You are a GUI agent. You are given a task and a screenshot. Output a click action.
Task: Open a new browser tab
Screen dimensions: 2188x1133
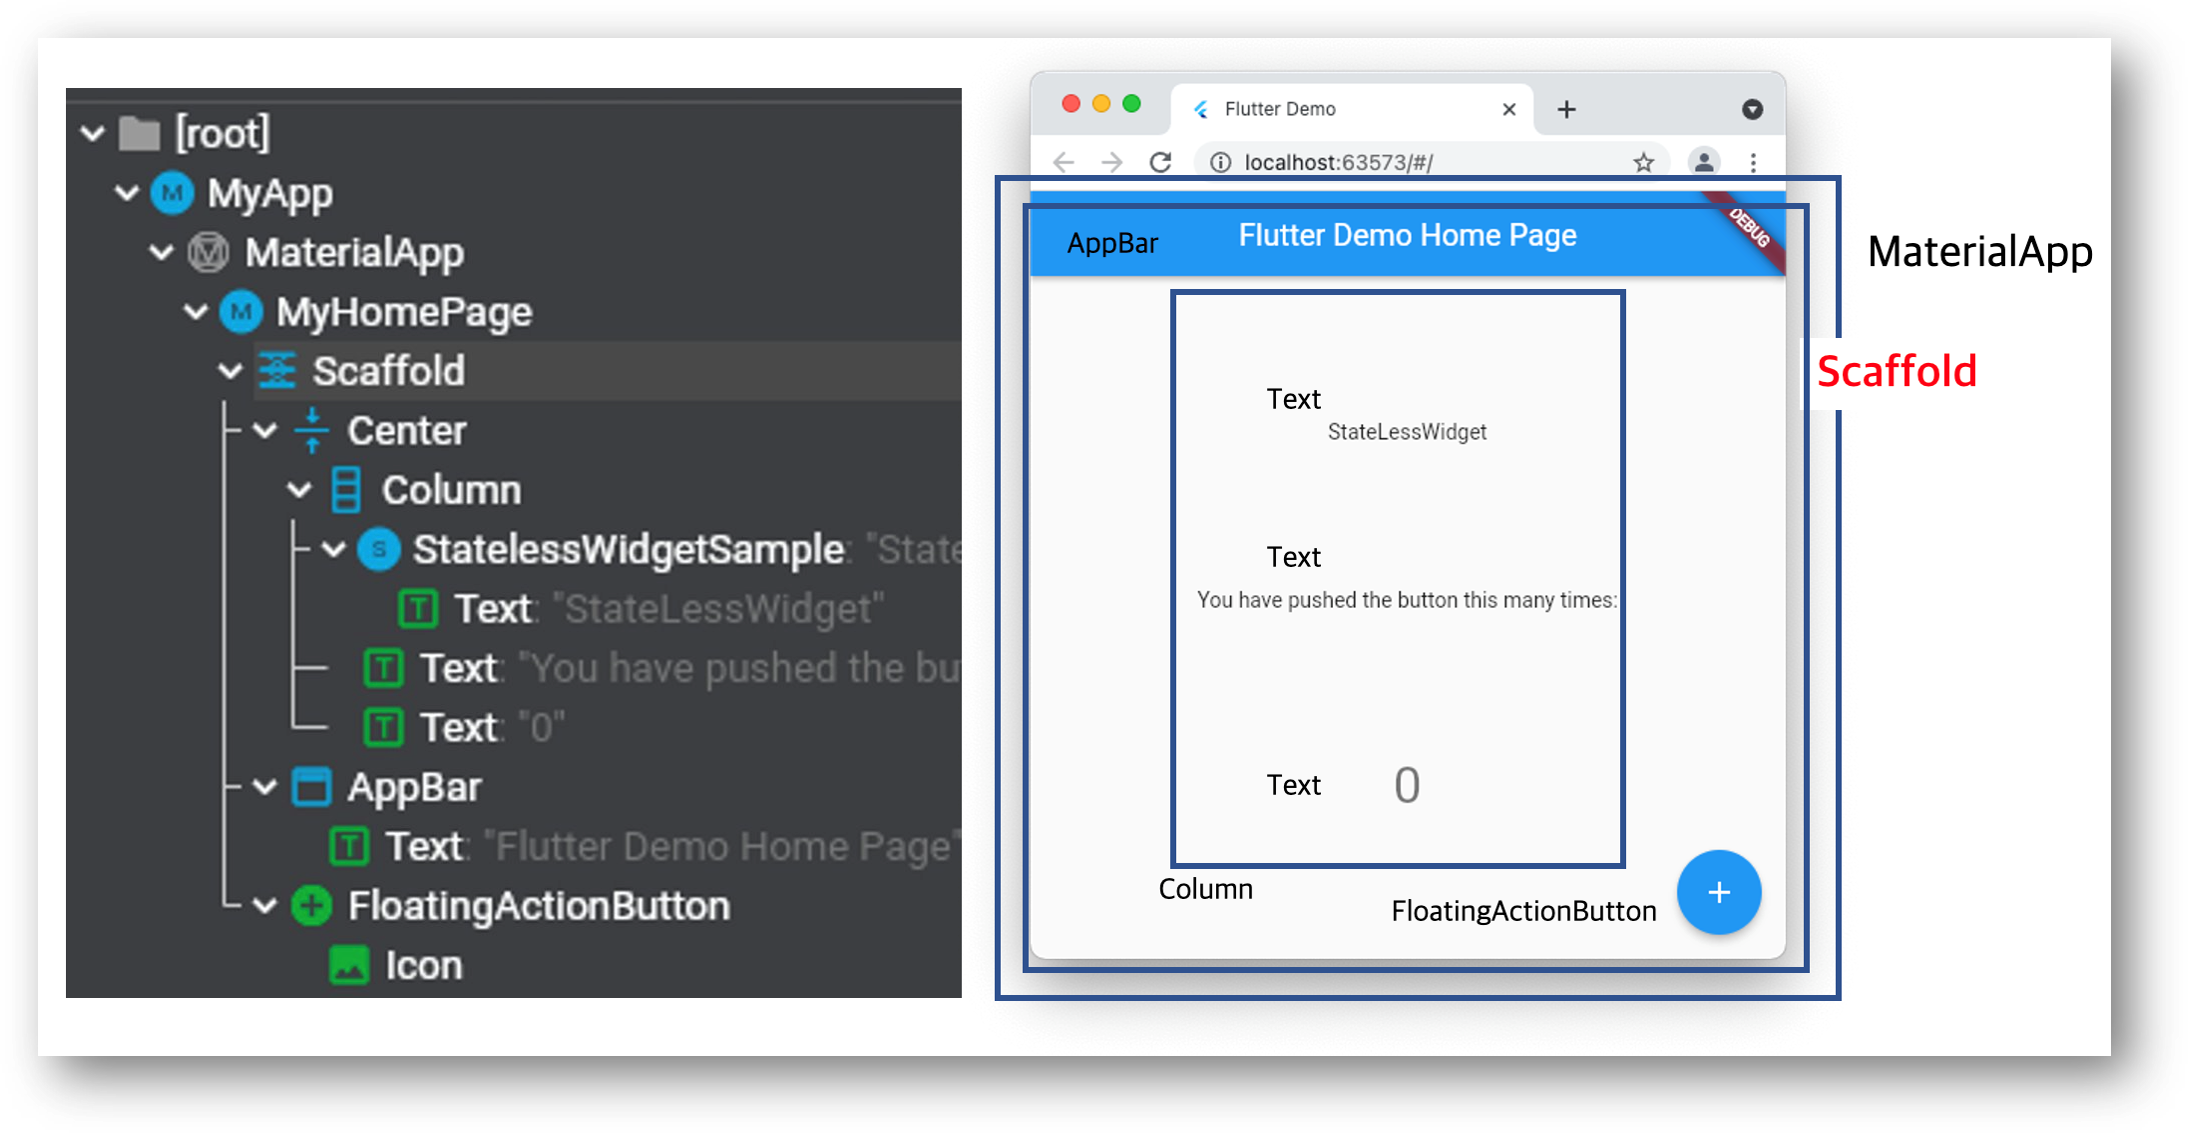1566,109
